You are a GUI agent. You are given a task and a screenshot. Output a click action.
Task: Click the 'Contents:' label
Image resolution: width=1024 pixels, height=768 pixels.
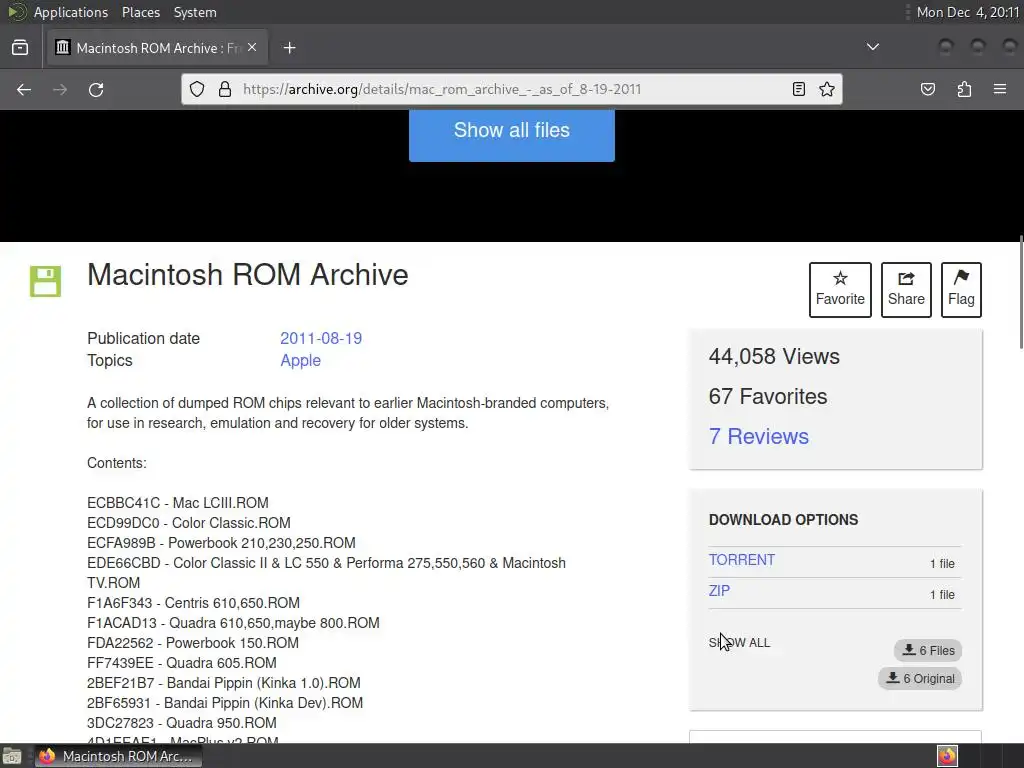click(x=116, y=463)
